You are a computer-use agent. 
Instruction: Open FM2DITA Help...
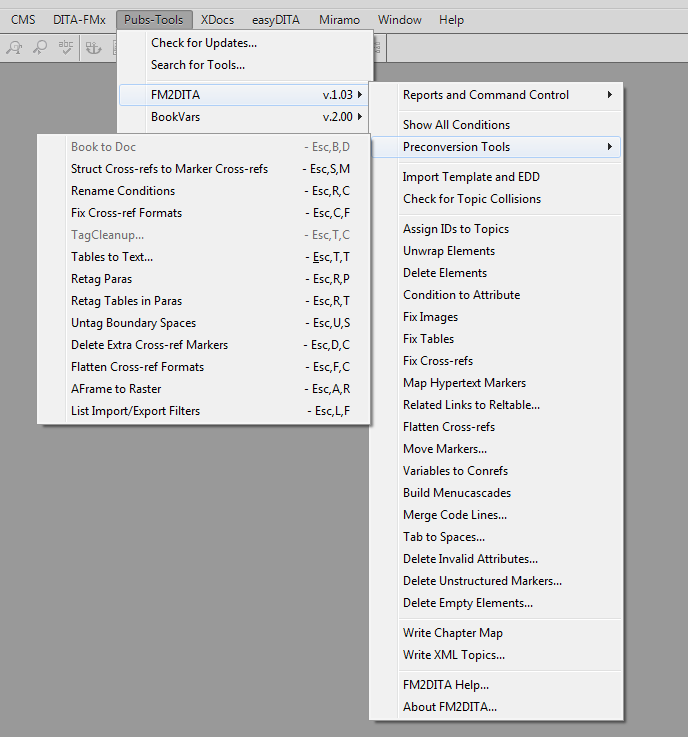click(x=496, y=685)
